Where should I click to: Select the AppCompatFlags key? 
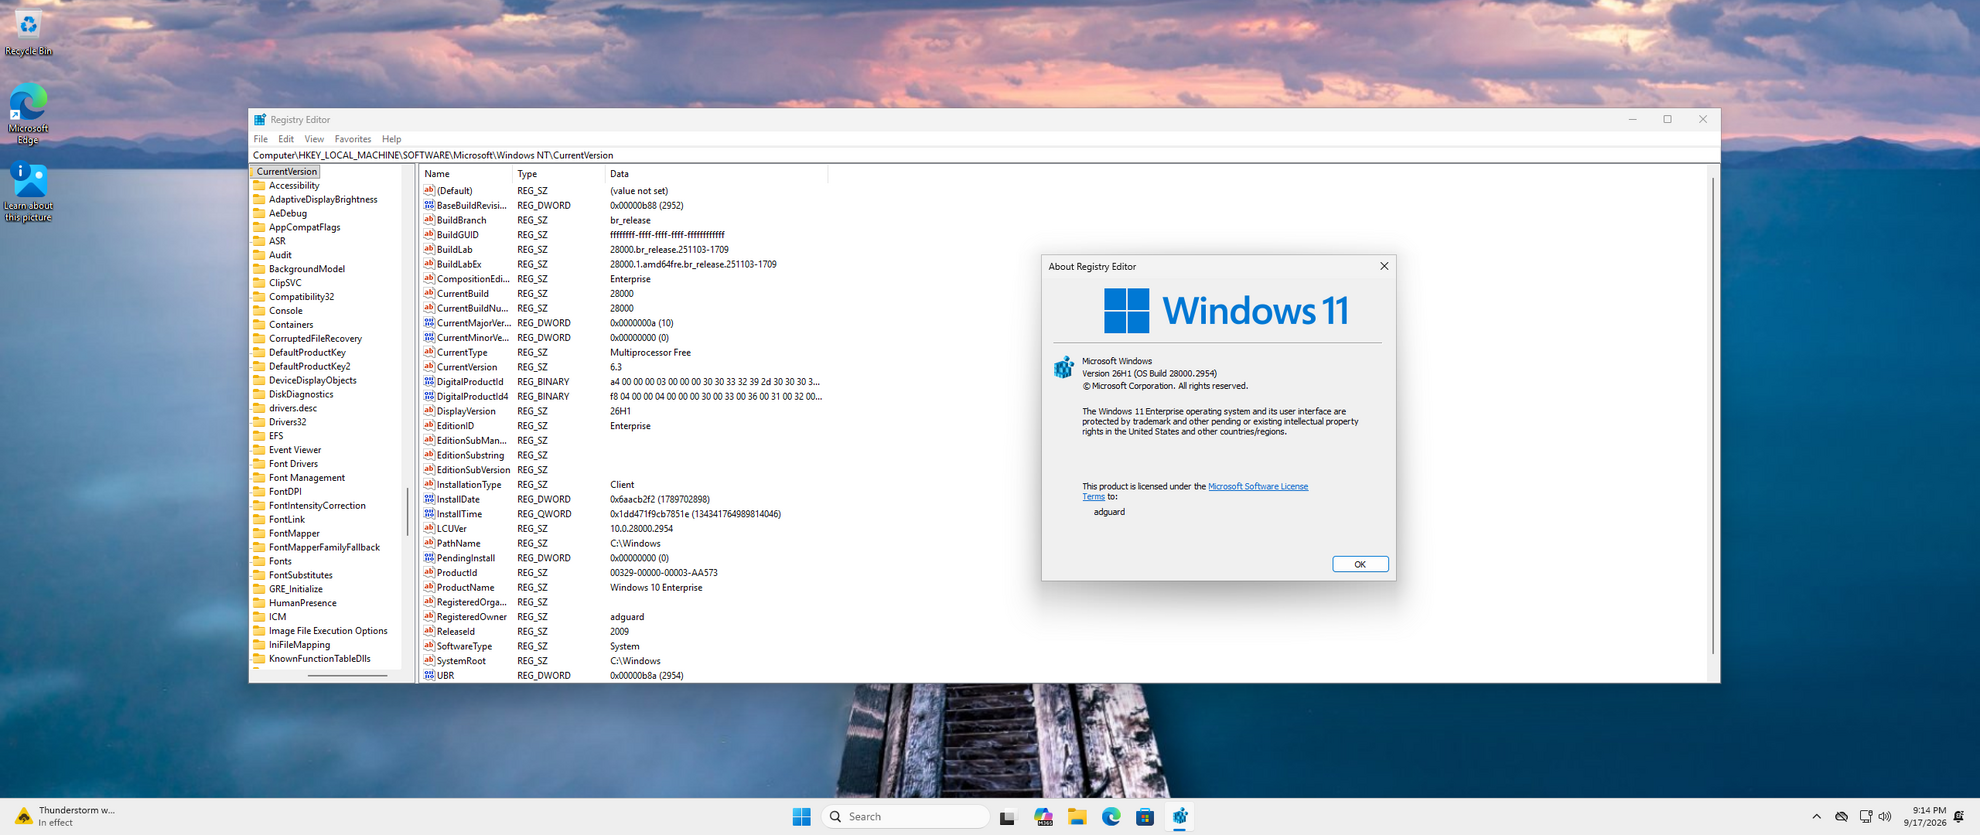304,227
